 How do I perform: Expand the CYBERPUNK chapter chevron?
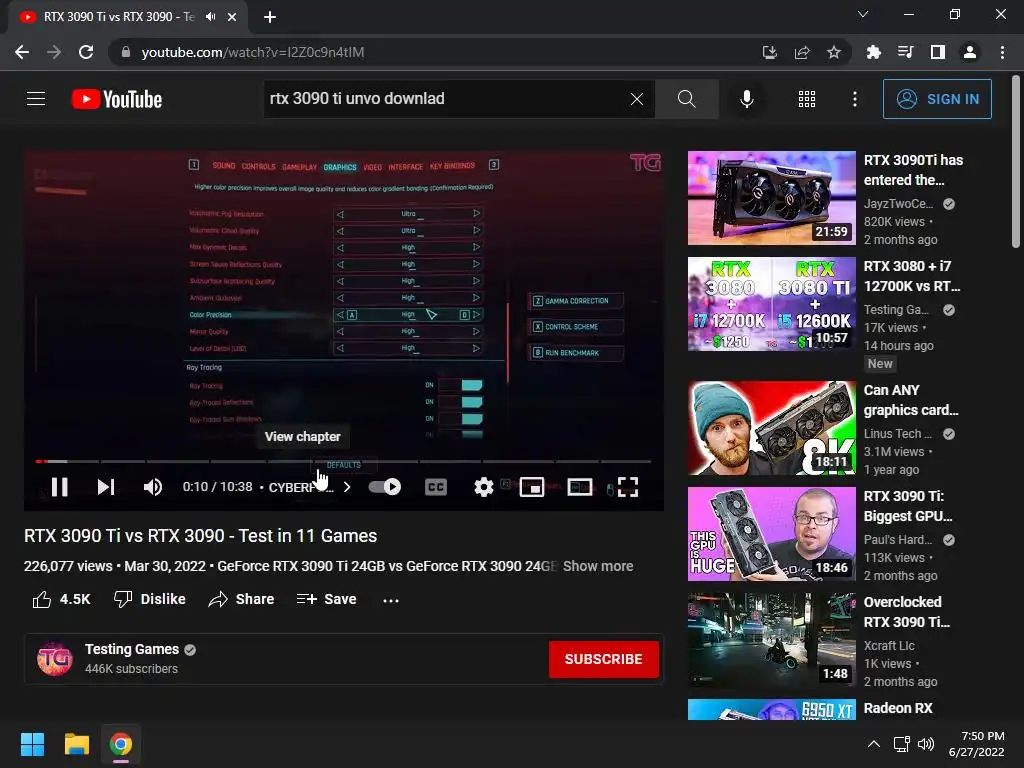tap(347, 487)
